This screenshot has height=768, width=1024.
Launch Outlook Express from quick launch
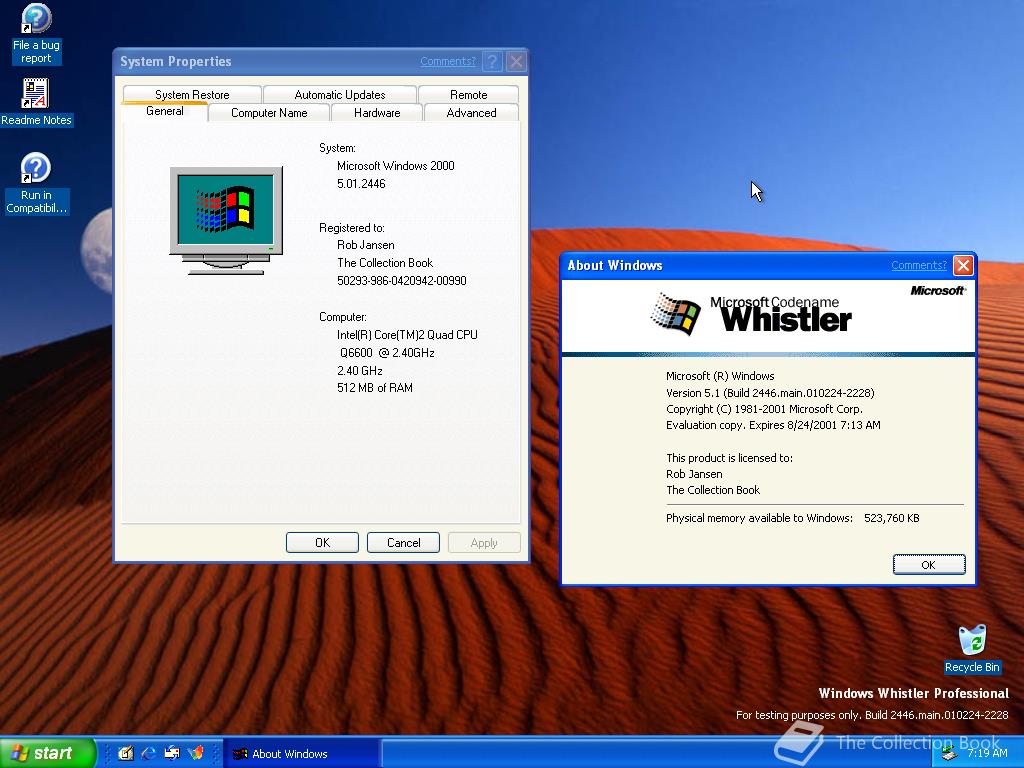tap(172, 753)
